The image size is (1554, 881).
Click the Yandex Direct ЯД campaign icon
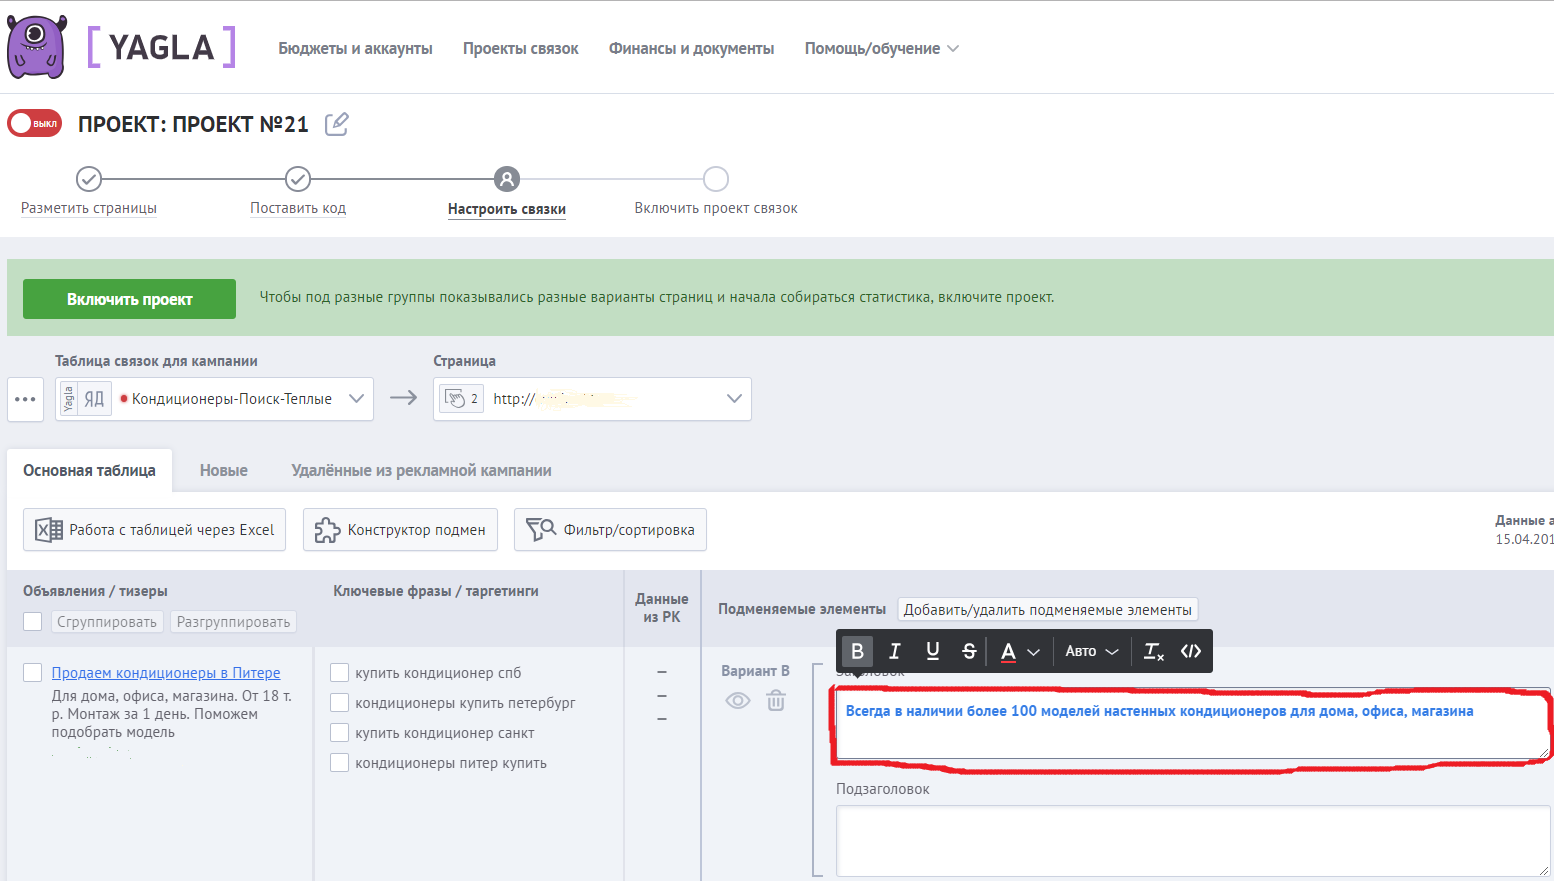tap(94, 399)
